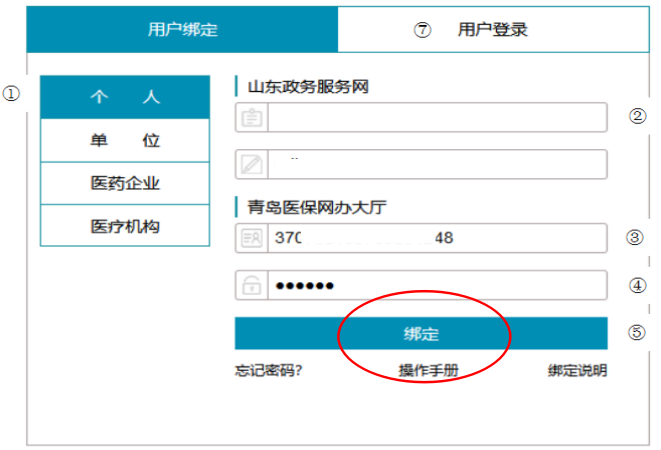The width and height of the screenshot is (661, 450).
Task: Switch to the 用户绑定 tab
Action: click(x=182, y=29)
